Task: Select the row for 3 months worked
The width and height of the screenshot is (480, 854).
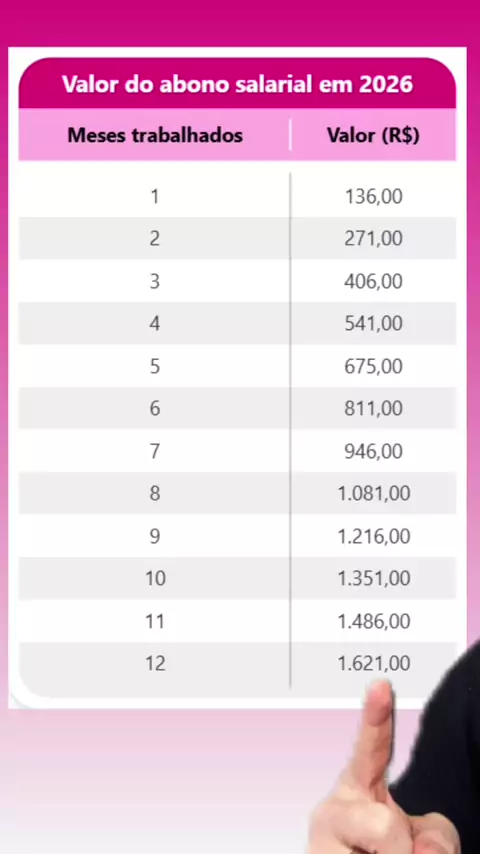Action: [237, 281]
